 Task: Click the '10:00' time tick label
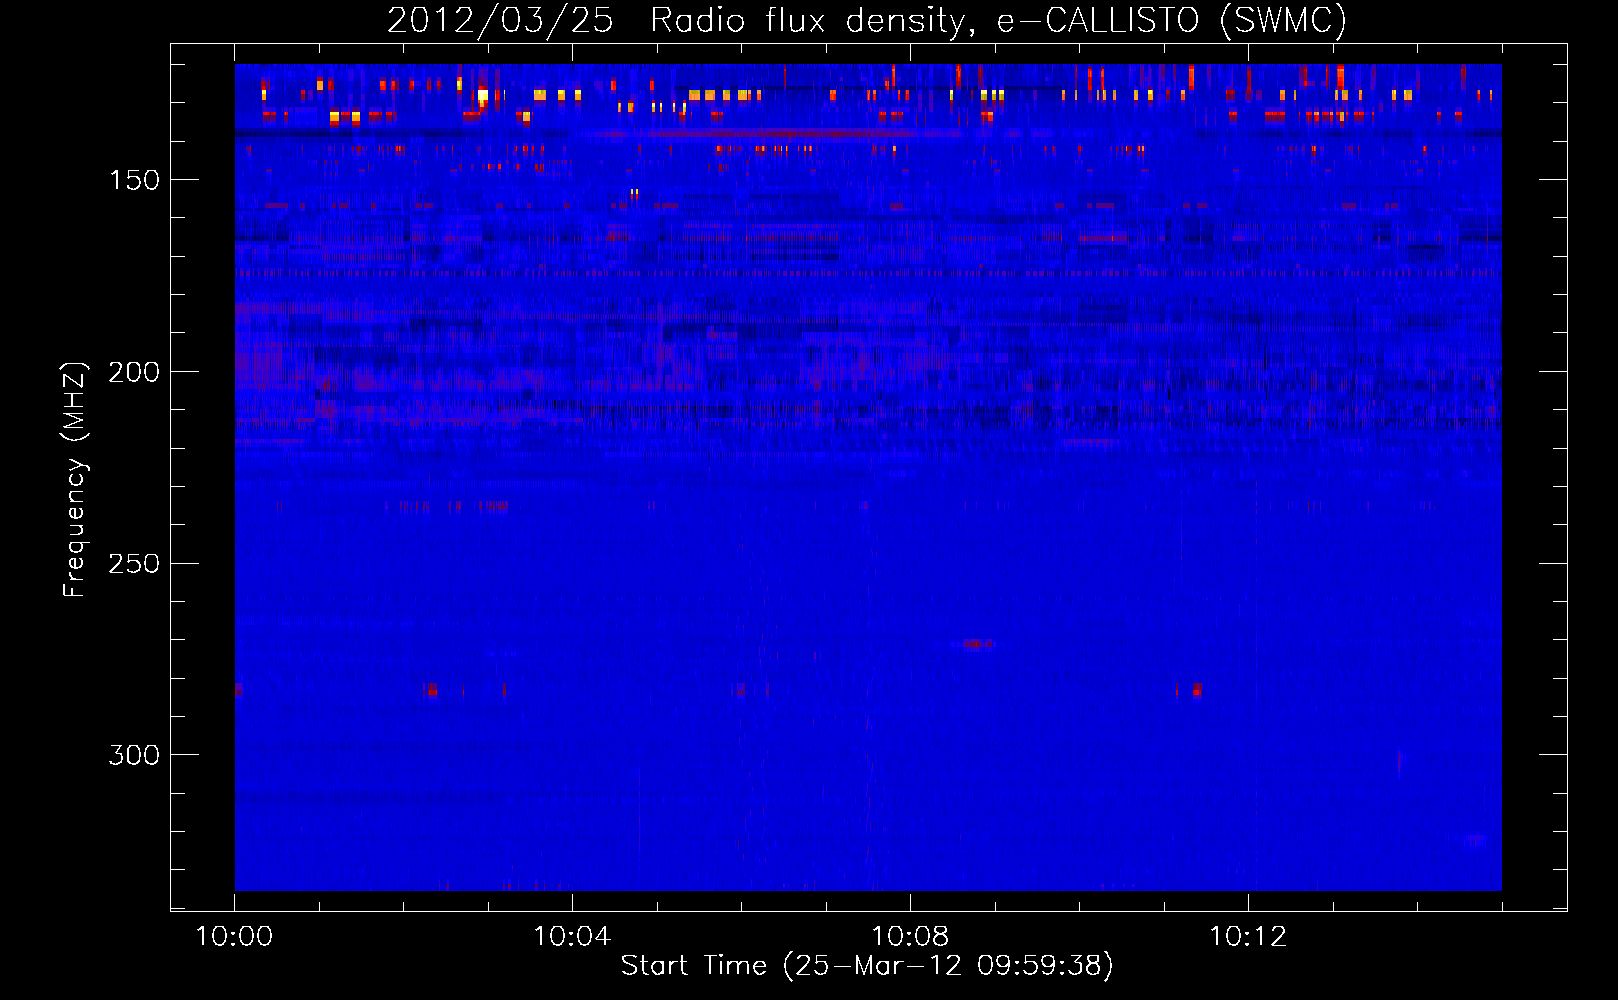(234, 937)
